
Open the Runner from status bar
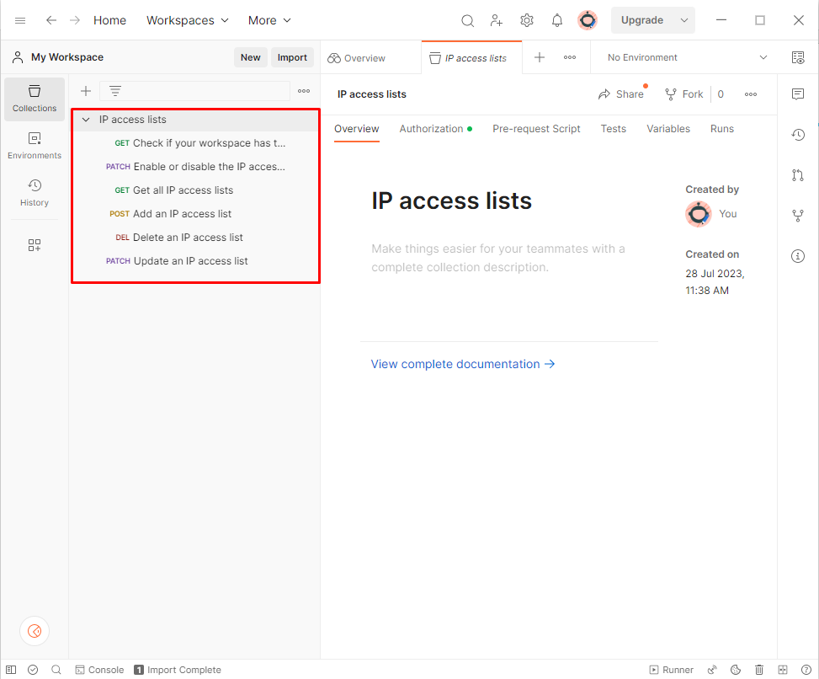pos(672,670)
